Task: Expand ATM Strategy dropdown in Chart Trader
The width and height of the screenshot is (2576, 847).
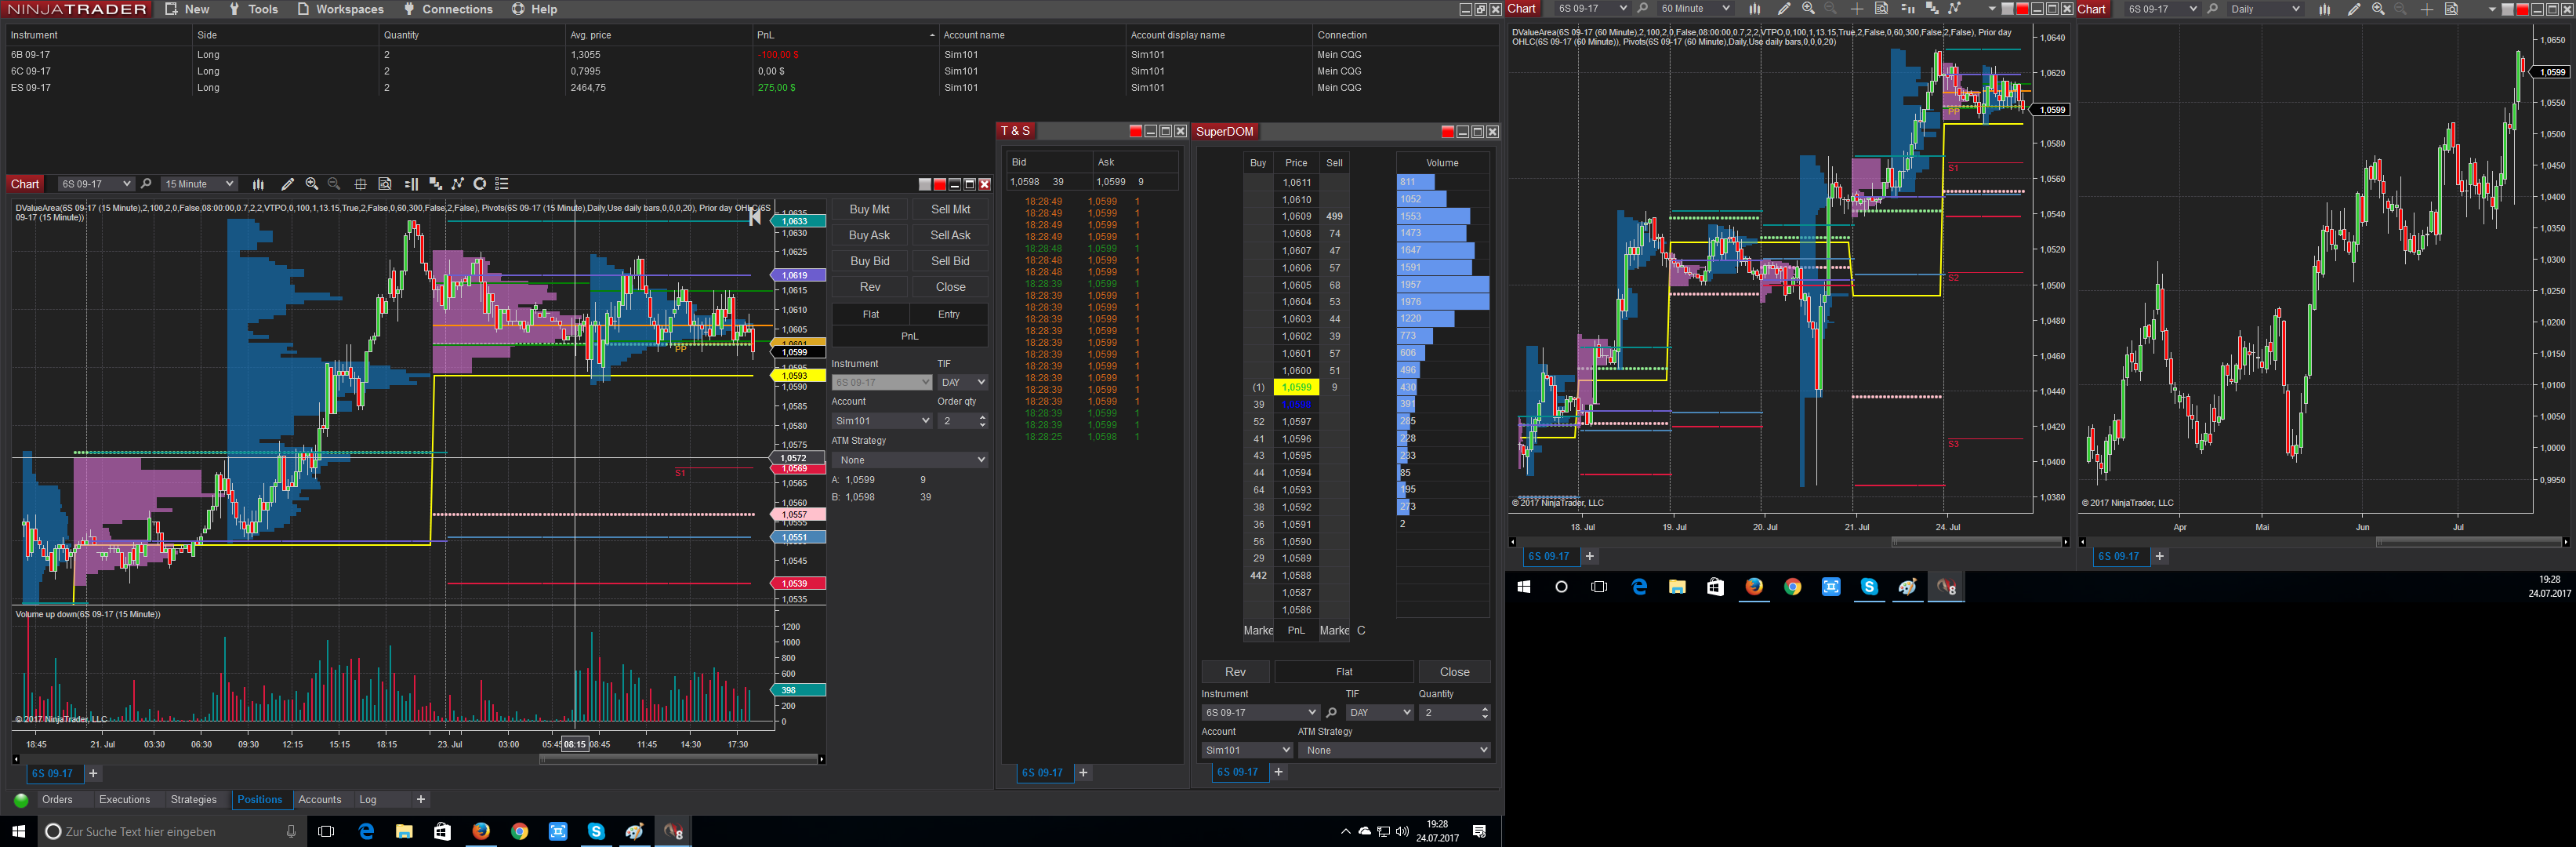Action: click(910, 460)
